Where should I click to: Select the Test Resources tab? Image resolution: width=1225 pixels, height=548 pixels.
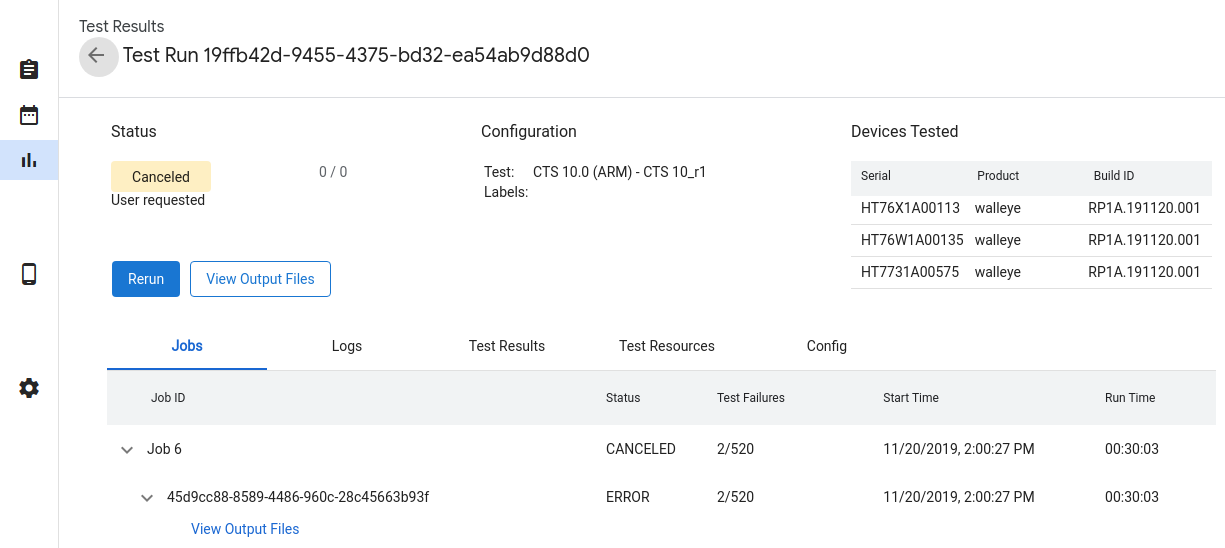tap(667, 346)
